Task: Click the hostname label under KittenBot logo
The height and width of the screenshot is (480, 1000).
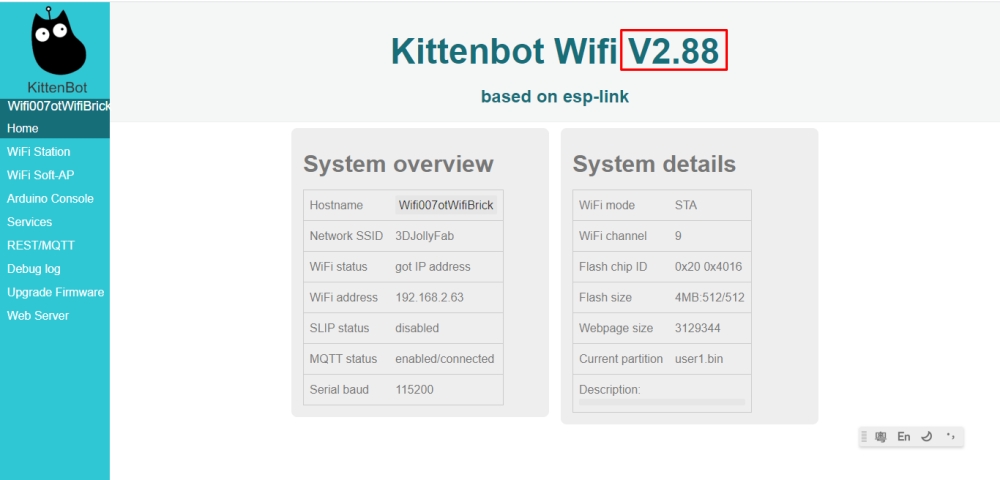Action: coord(57,106)
